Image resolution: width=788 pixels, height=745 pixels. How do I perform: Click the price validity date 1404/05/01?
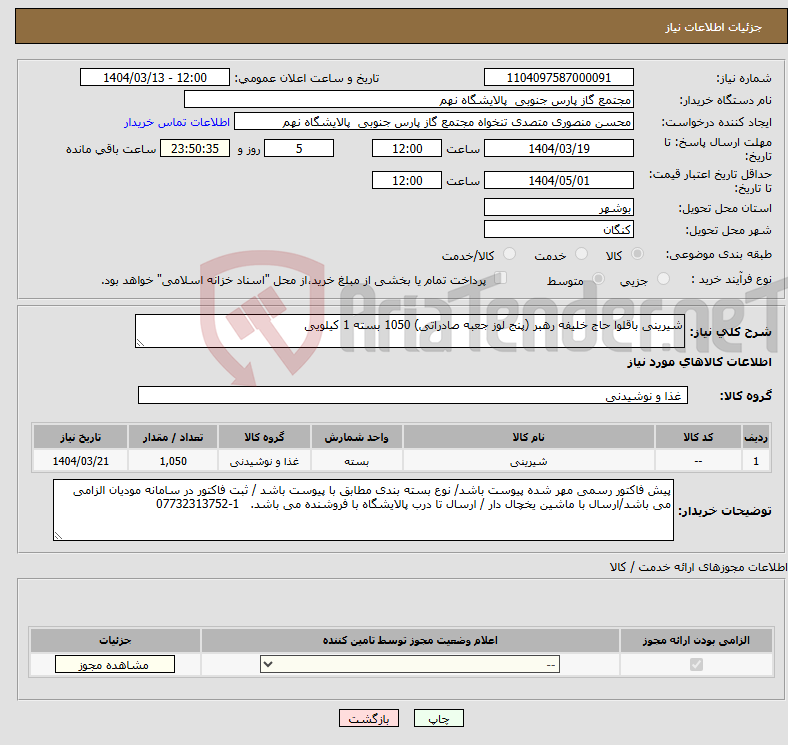coord(558,180)
